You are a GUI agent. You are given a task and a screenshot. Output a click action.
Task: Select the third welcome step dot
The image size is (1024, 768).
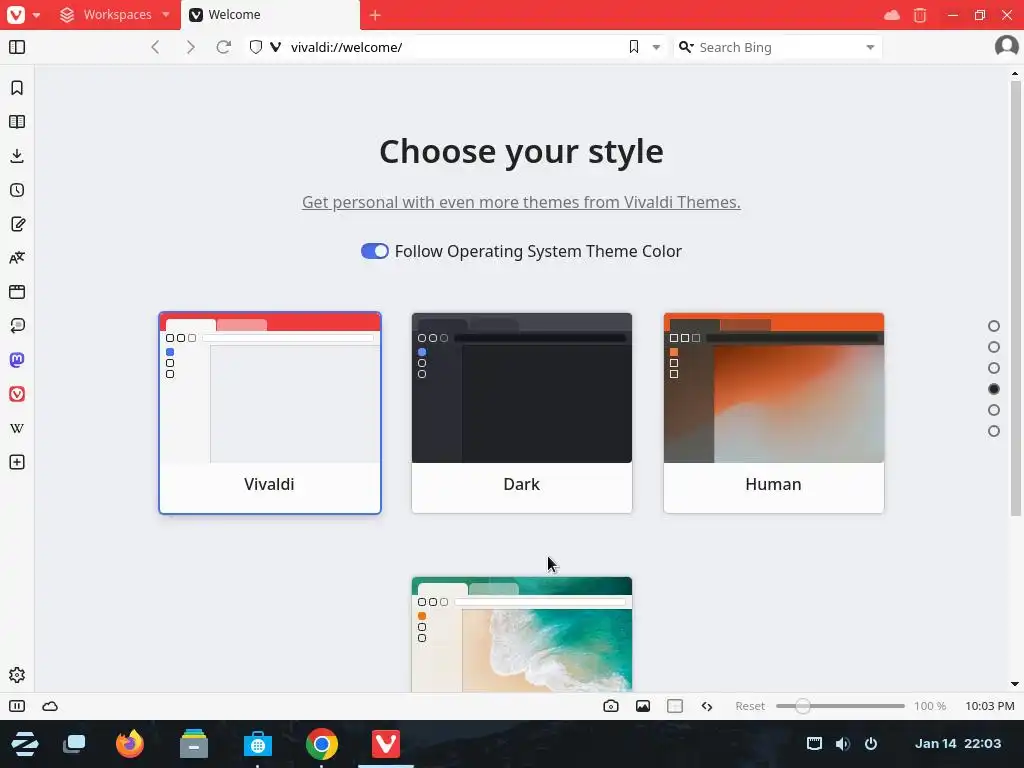[x=994, y=368]
